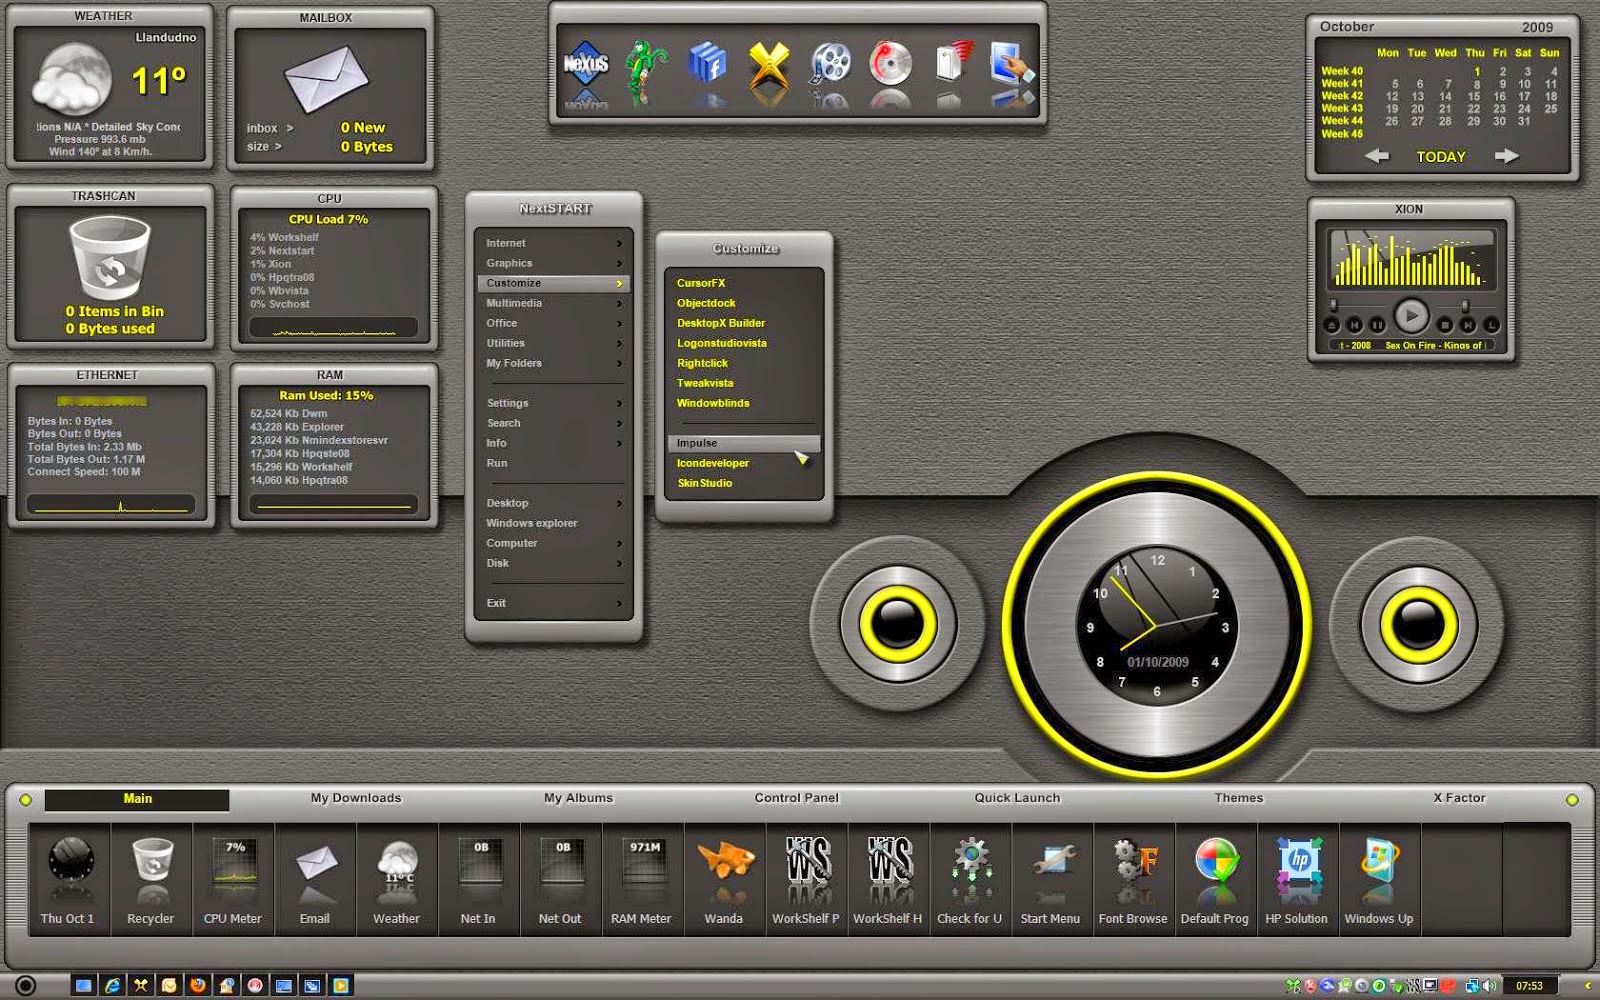Viewport: 1600px width, 1000px height.
Task: Click the Xion left slider handle
Action: 1333,305
